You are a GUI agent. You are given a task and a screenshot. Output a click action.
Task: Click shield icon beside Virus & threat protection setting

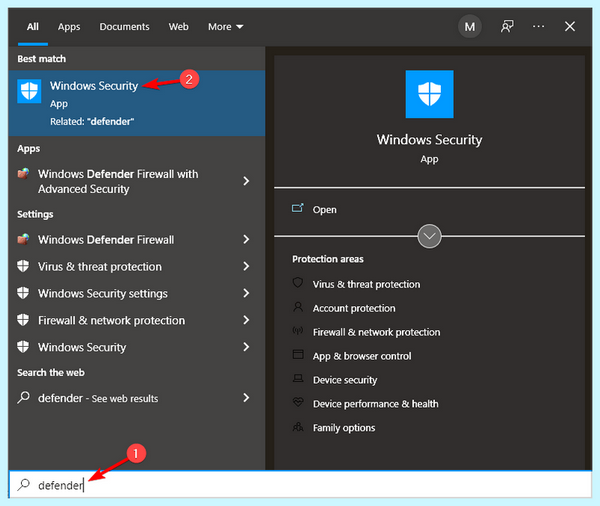23,266
